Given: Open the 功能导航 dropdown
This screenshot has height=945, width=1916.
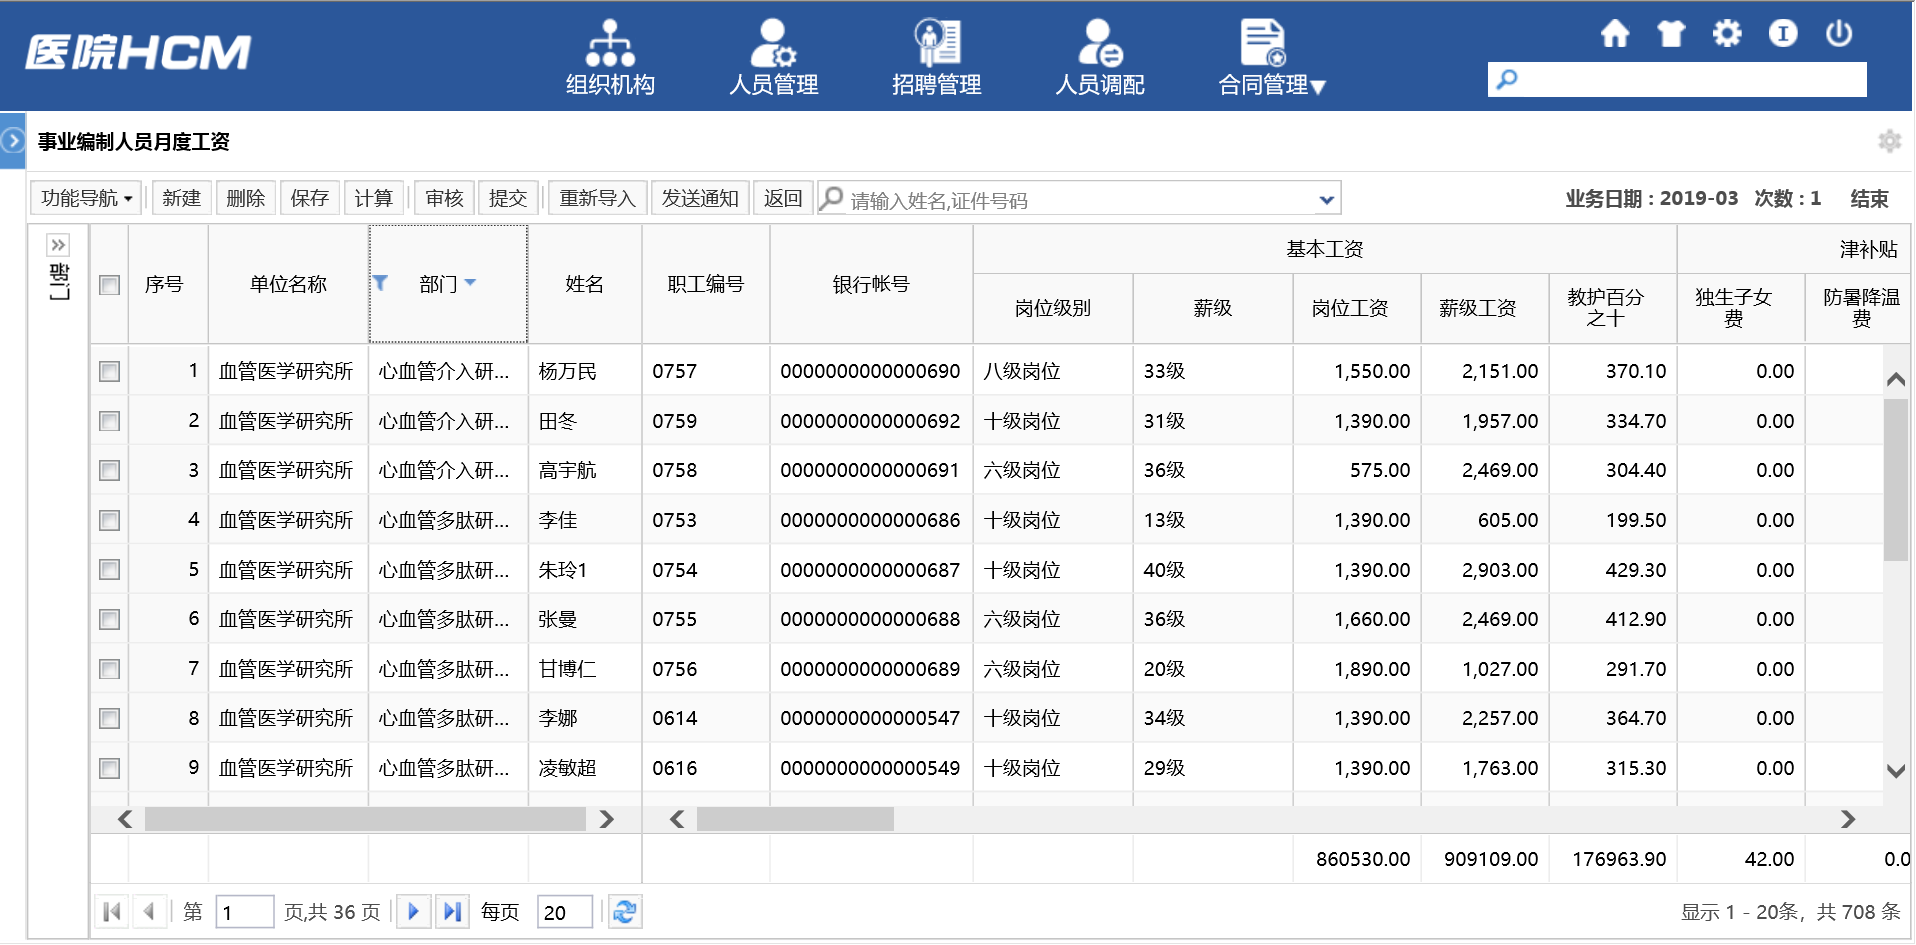Looking at the screenshot, I should pos(86,198).
